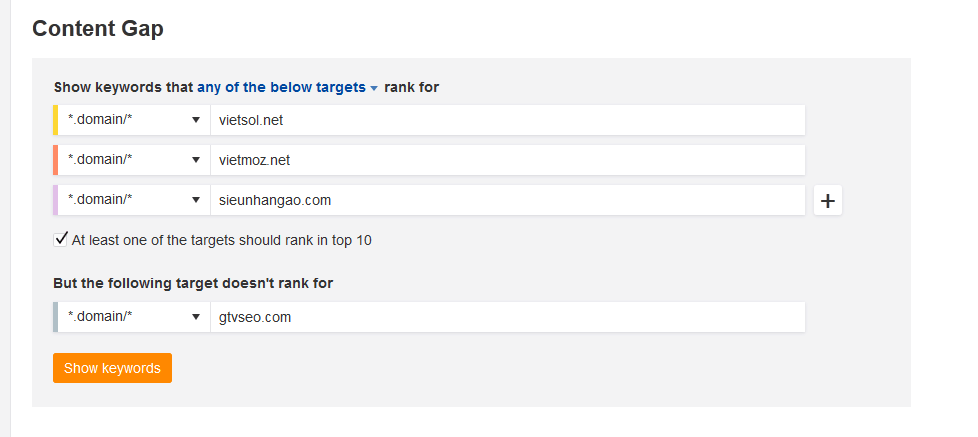This screenshot has width=978, height=437.
Task: Open the mode dropdown beside sieunhangao.com
Action: [x=134, y=200]
